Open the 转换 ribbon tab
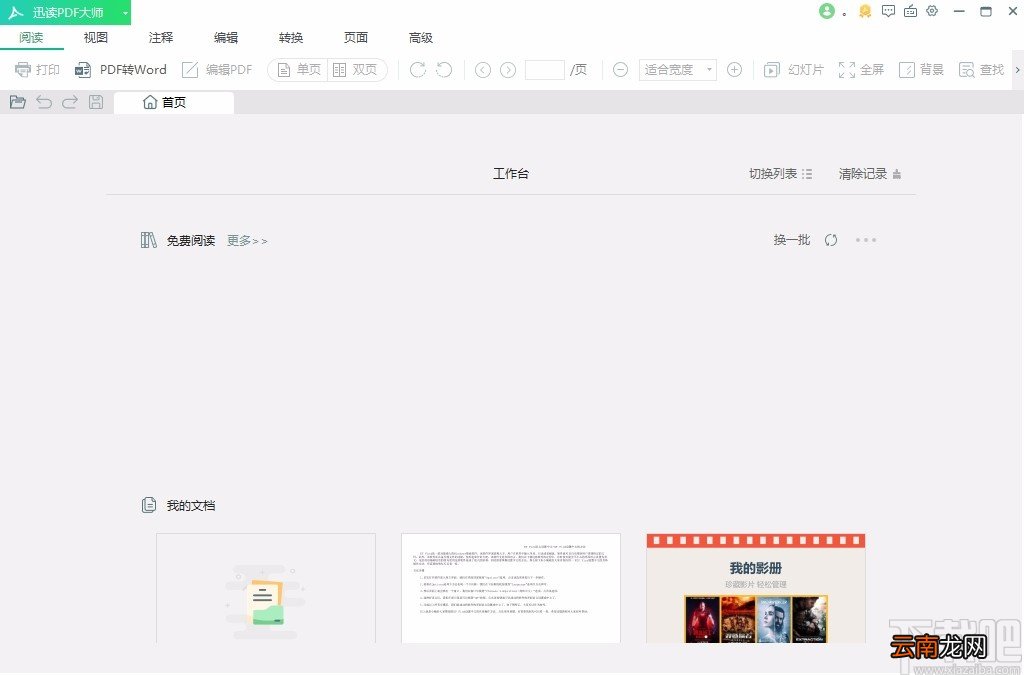The image size is (1024, 675). tap(291, 37)
